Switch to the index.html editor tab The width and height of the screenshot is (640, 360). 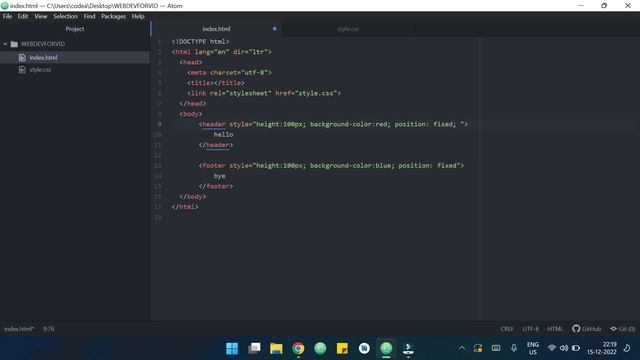tap(216, 29)
